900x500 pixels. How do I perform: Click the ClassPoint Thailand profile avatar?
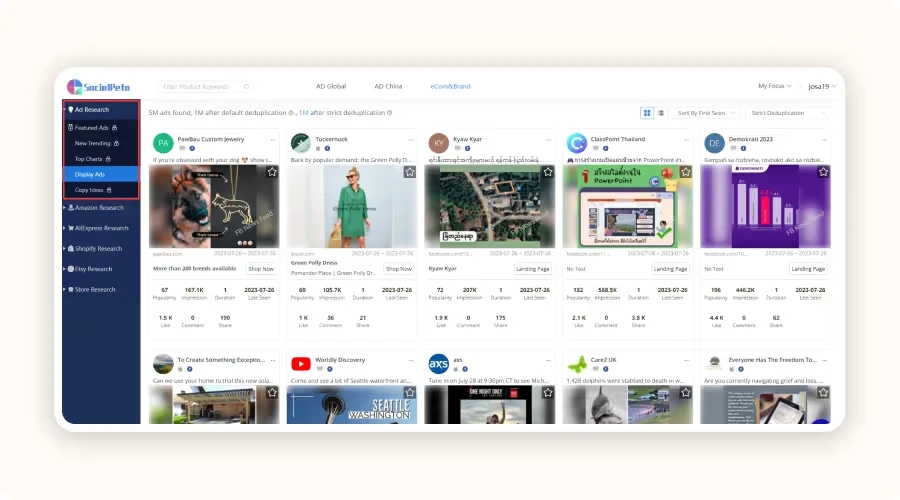576,143
